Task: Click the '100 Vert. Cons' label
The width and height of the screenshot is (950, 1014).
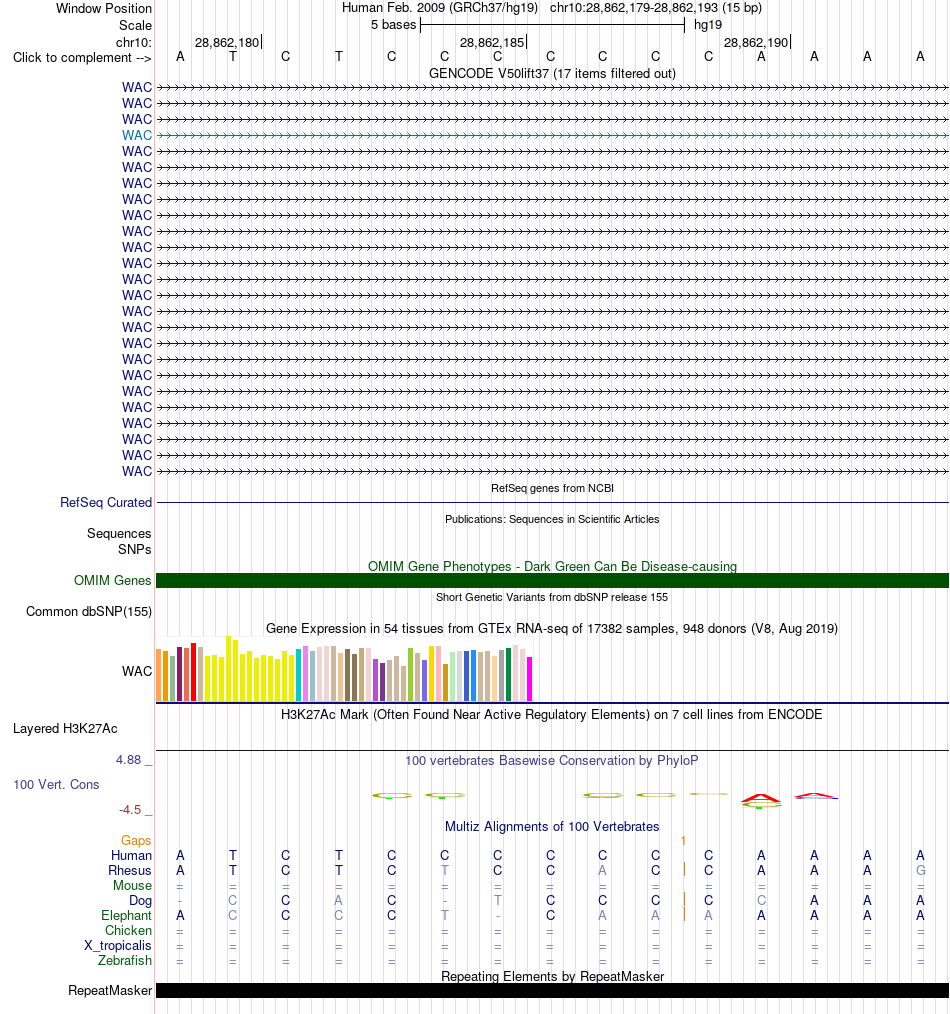Action: tap(56, 784)
